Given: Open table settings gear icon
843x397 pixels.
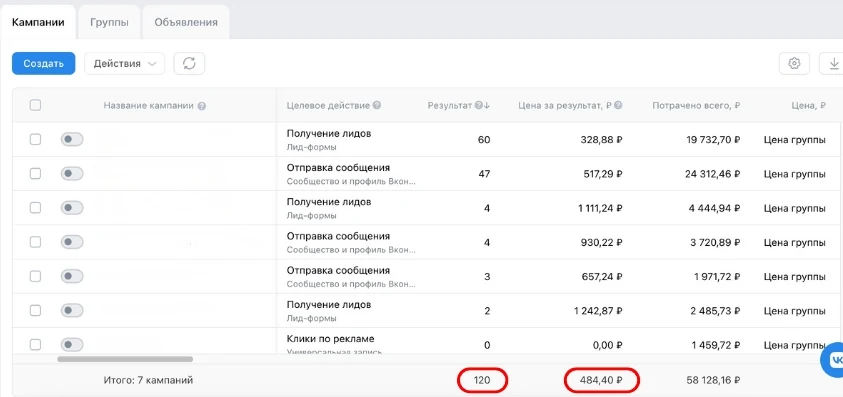Looking at the screenshot, I should (x=794, y=63).
